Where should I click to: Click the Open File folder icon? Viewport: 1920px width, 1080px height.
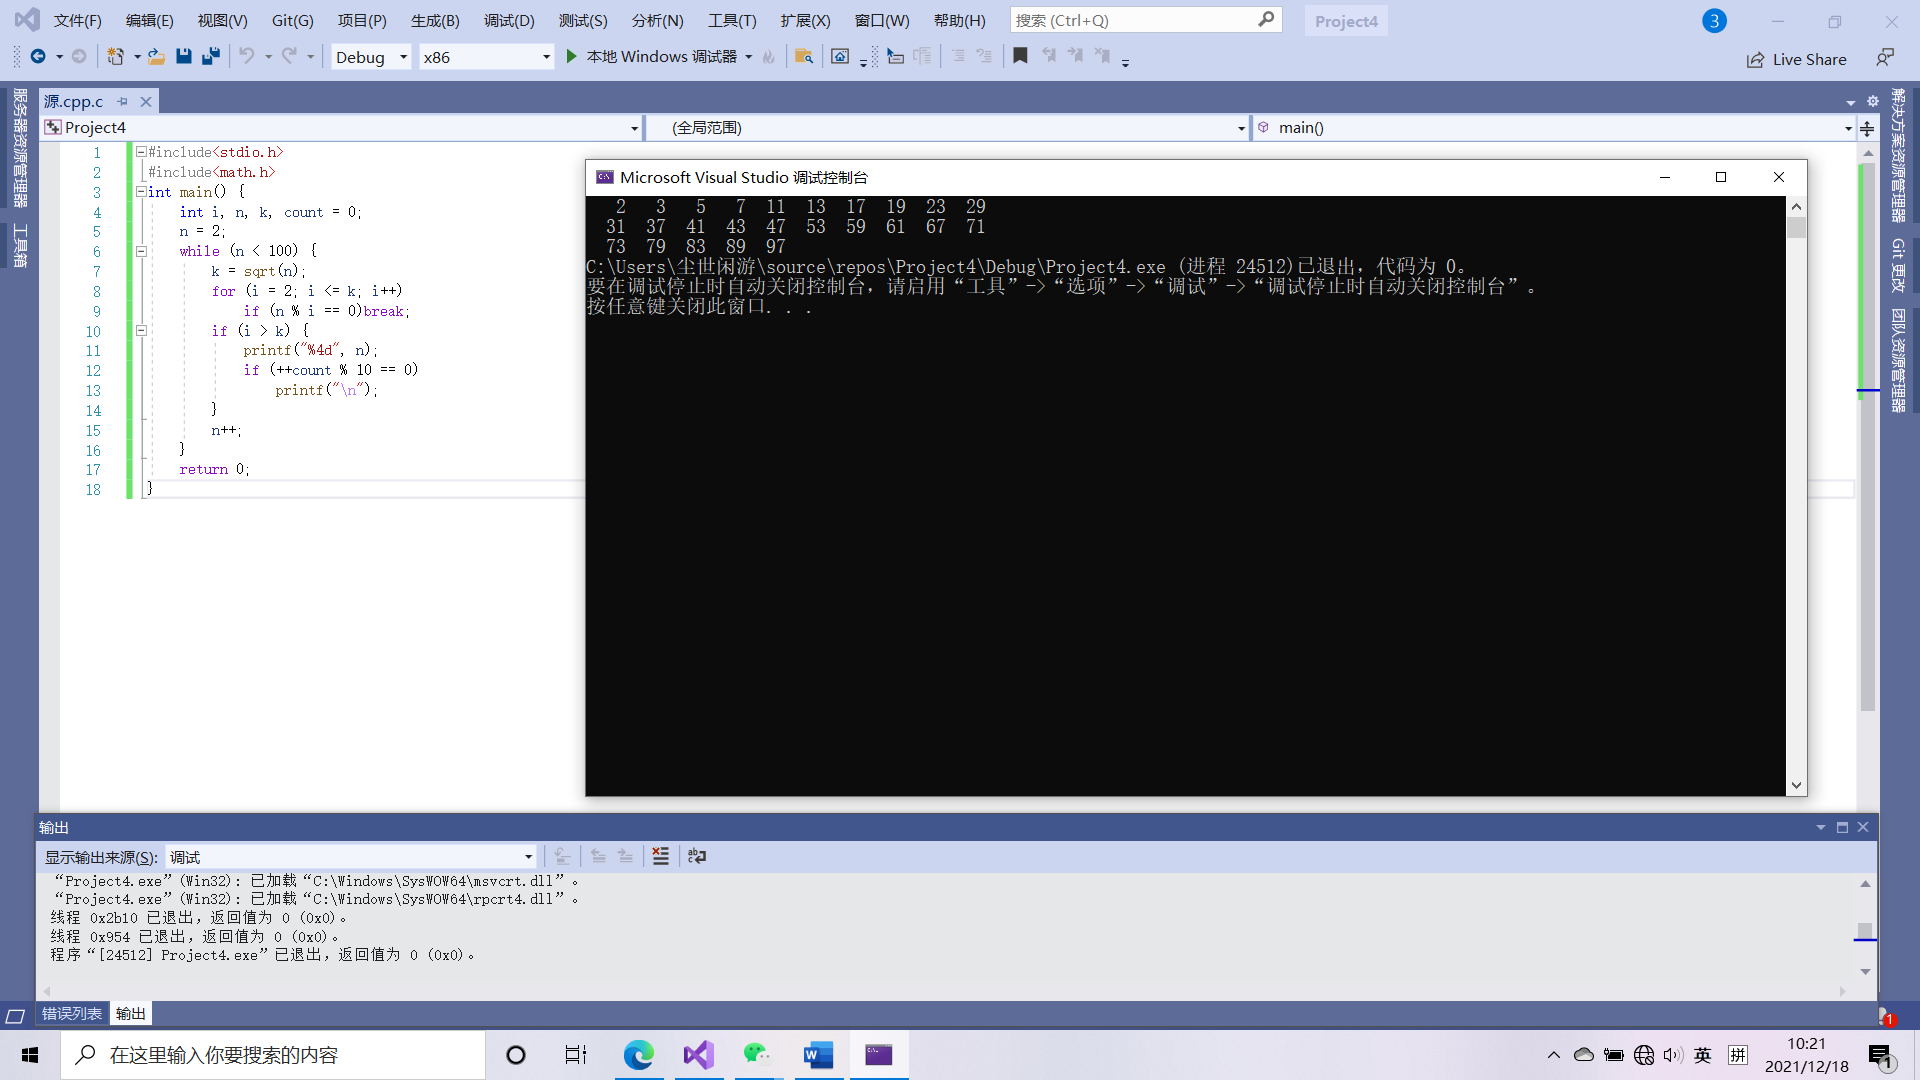[x=156, y=57]
